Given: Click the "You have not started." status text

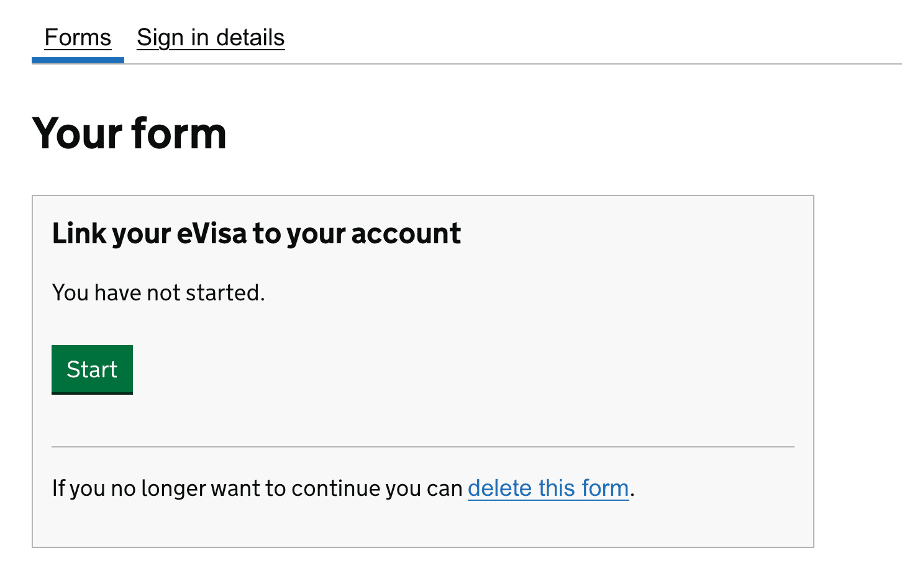Looking at the screenshot, I should (x=158, y=293).
